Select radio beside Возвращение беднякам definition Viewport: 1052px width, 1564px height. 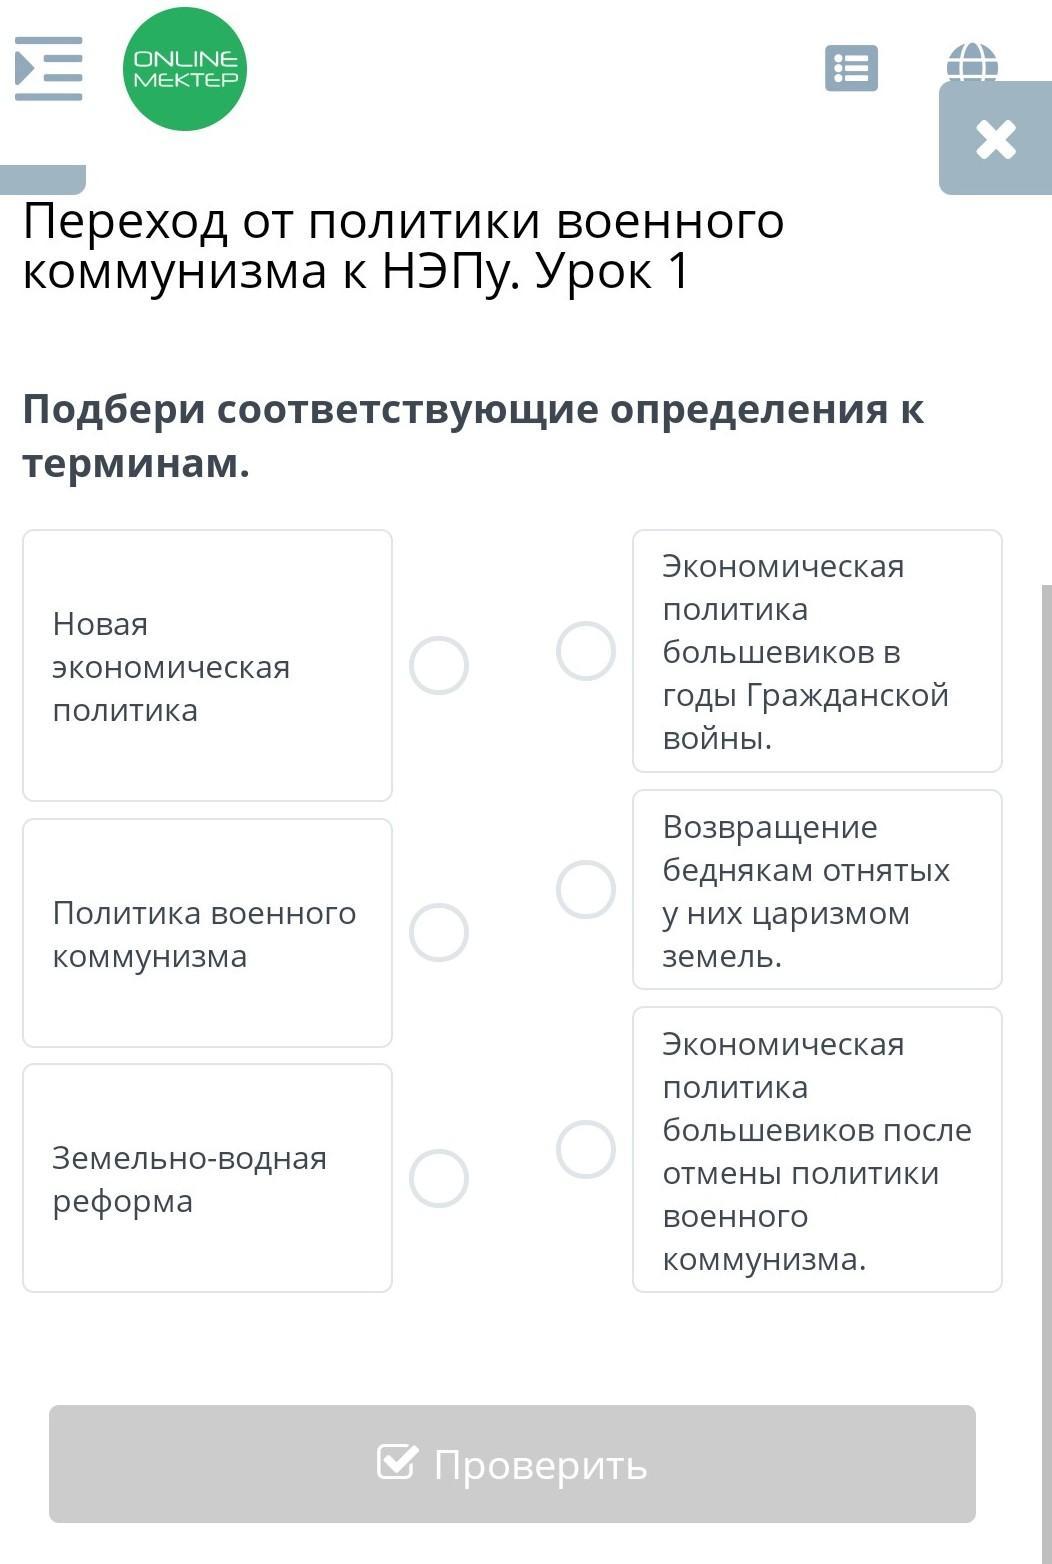(x=586, y=889)
